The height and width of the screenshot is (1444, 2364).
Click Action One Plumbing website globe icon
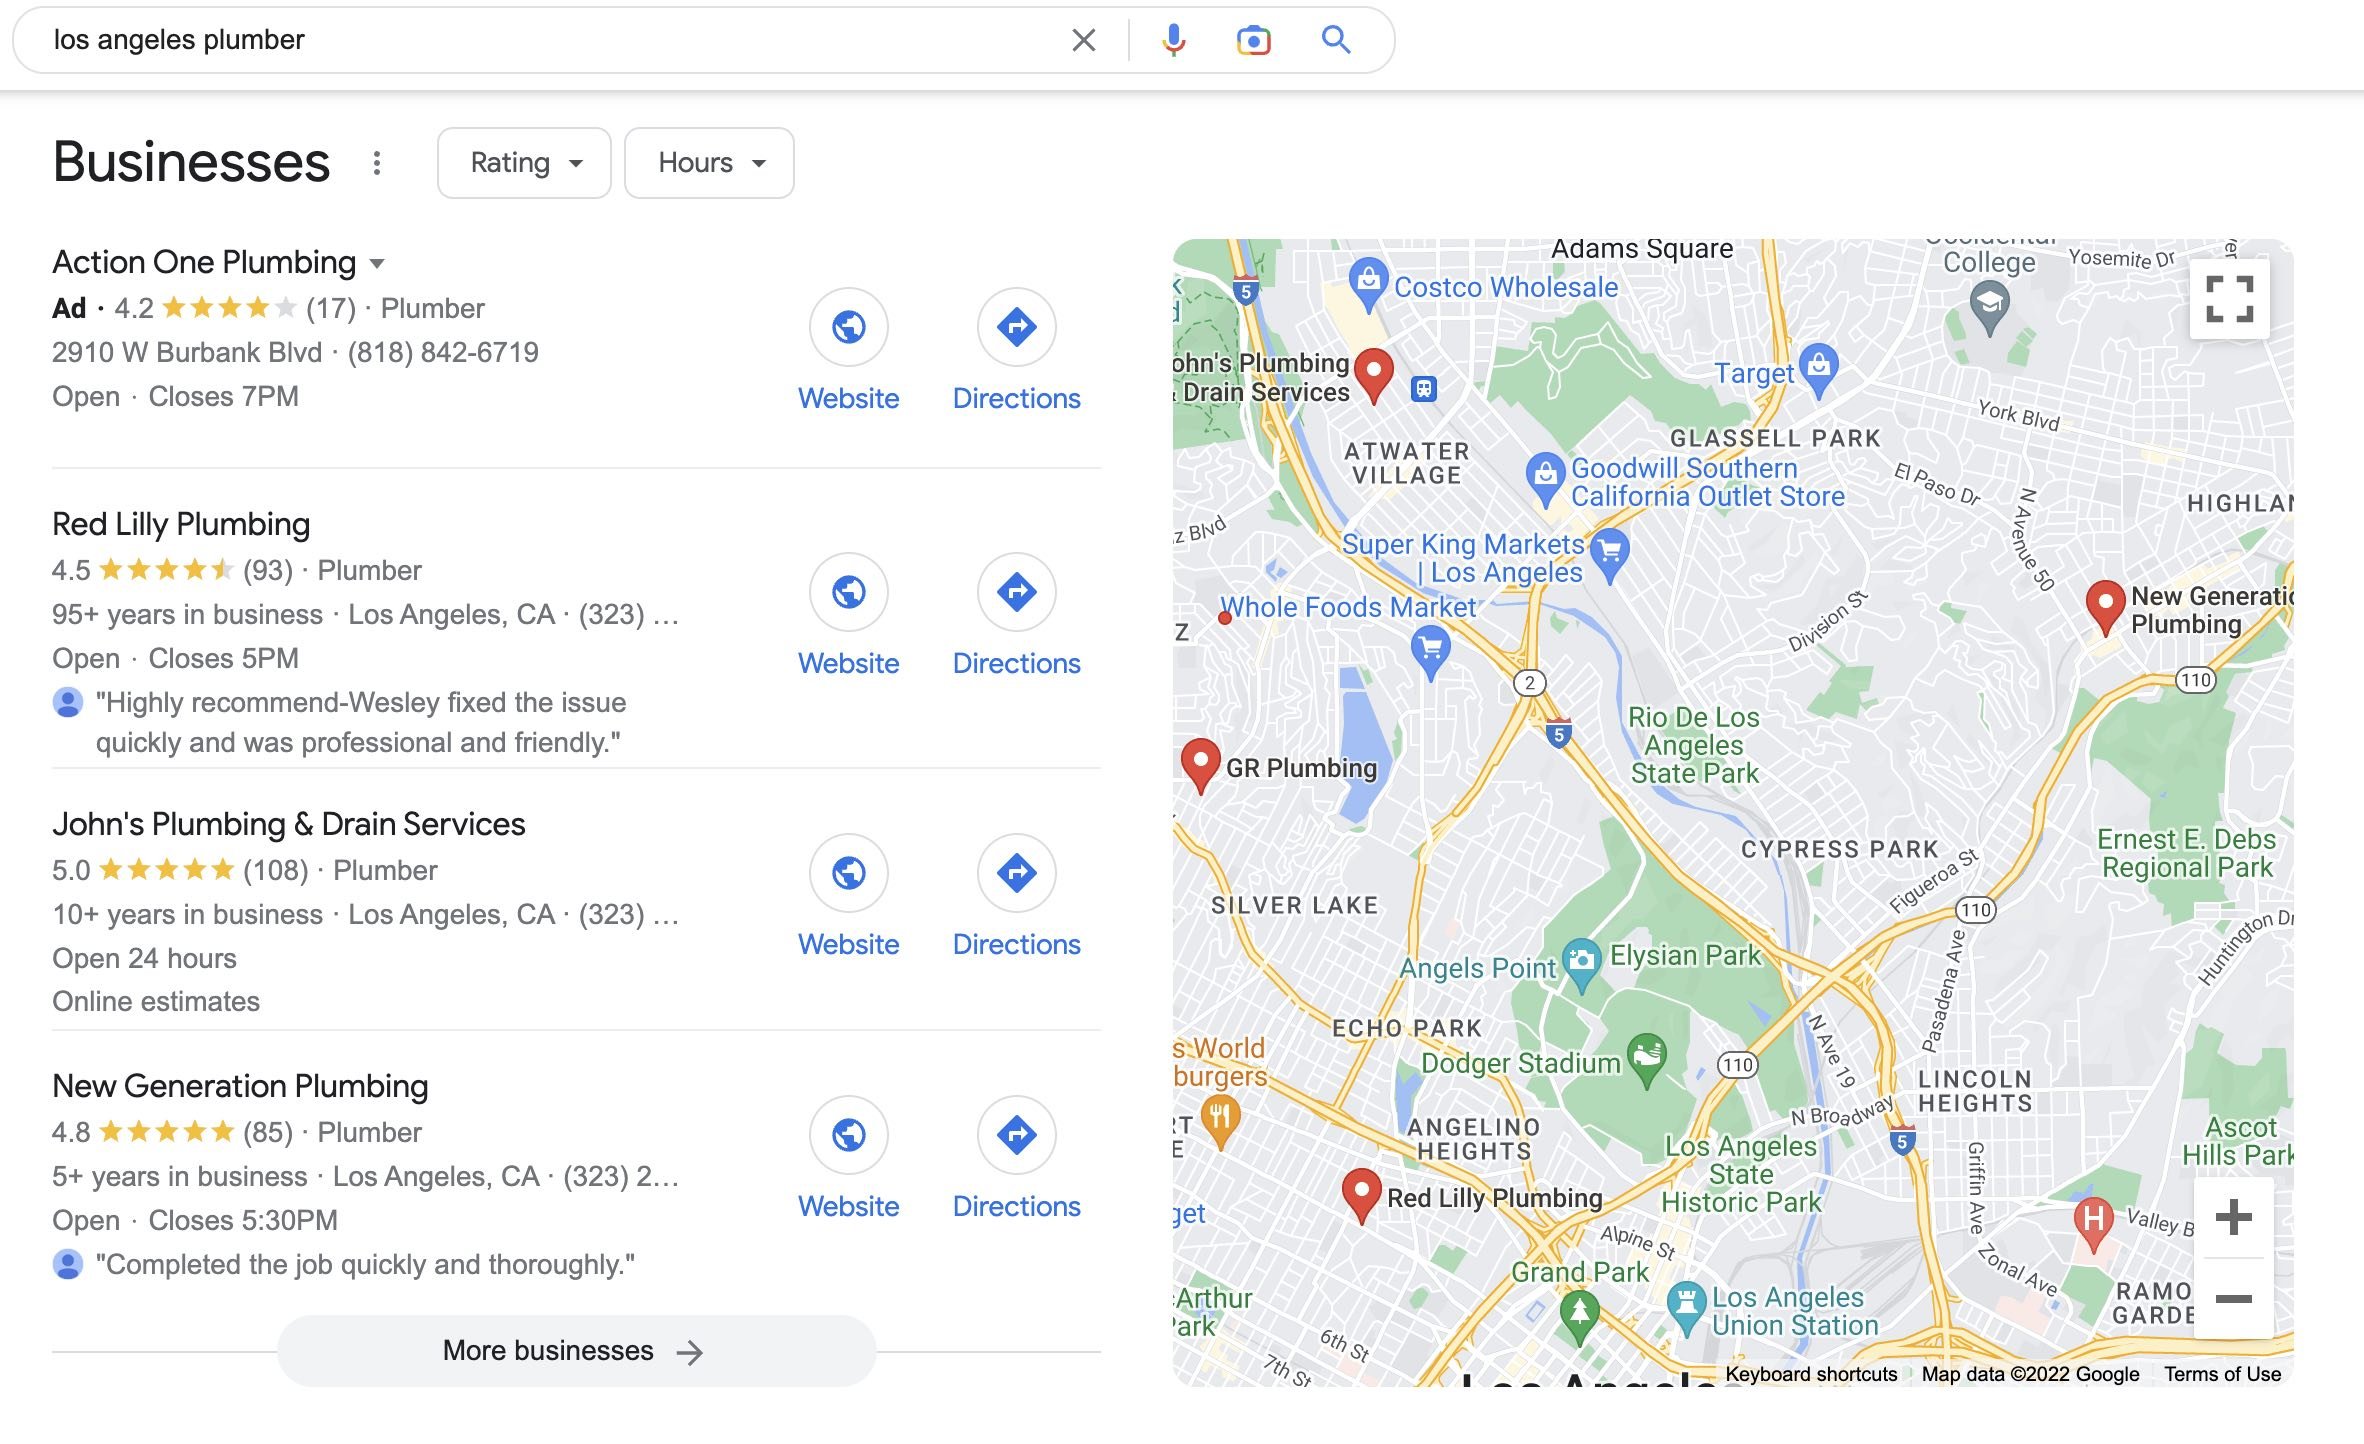click(848, 327)
